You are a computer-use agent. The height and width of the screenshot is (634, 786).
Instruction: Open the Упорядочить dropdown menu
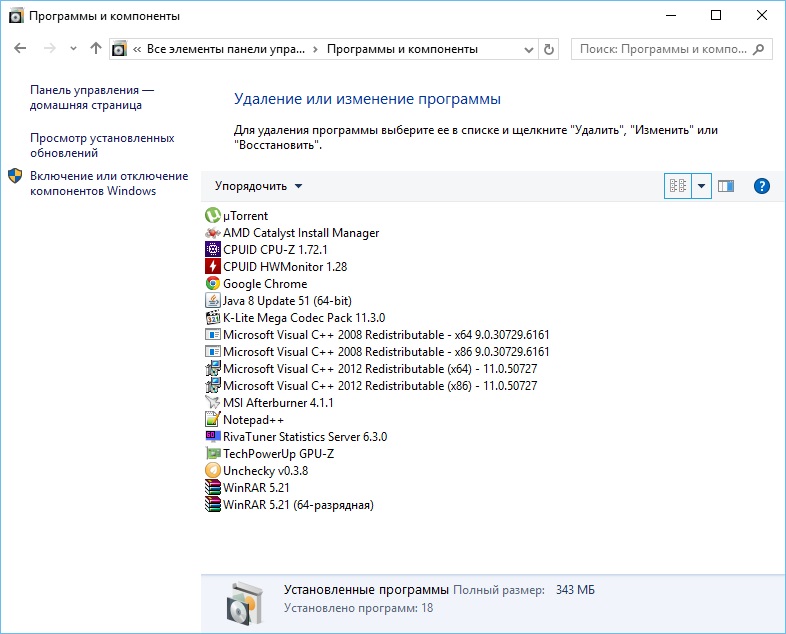[x=258, y=186]
